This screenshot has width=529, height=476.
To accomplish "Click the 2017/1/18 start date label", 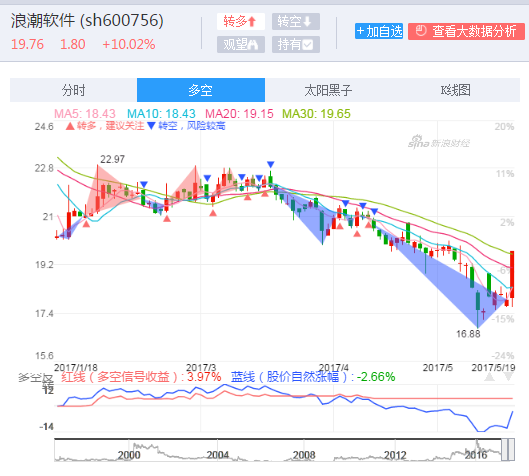I will tap(76, 367).
